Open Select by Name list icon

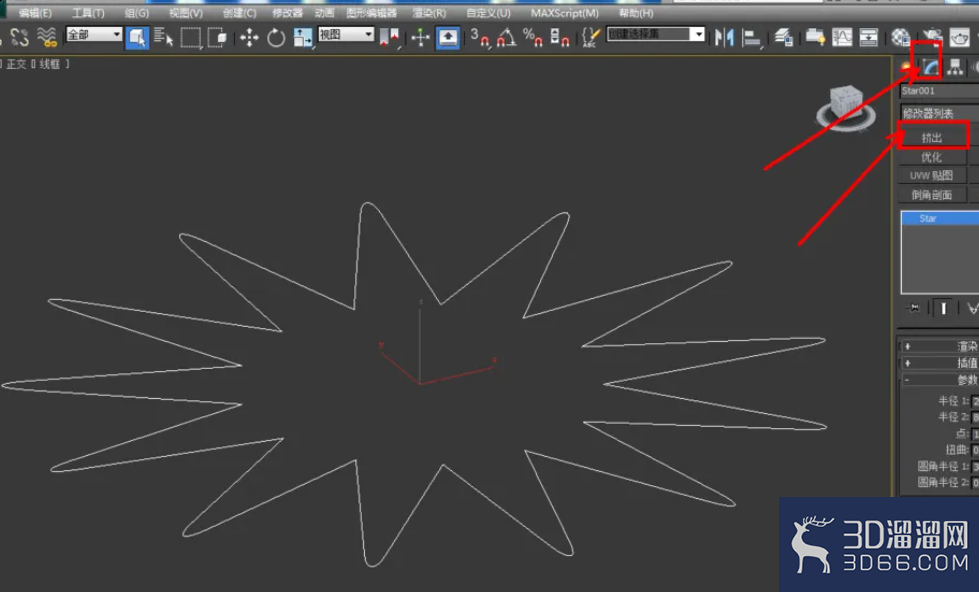pyautogui.click(x=164, y=37)
